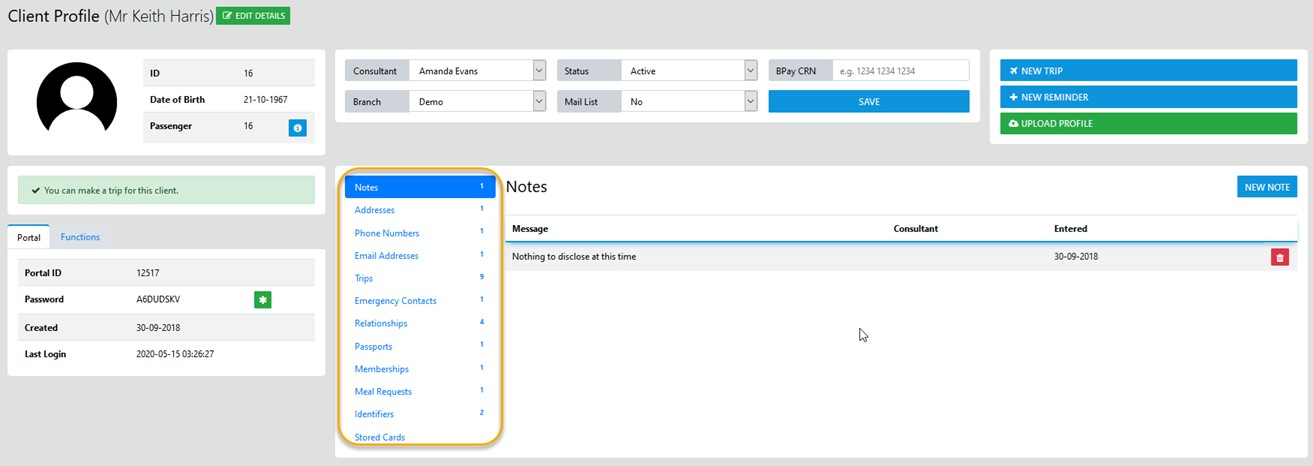Open the Trips section
The height and width of the screenshot is (466, 1313).
[x=364, y=278]
